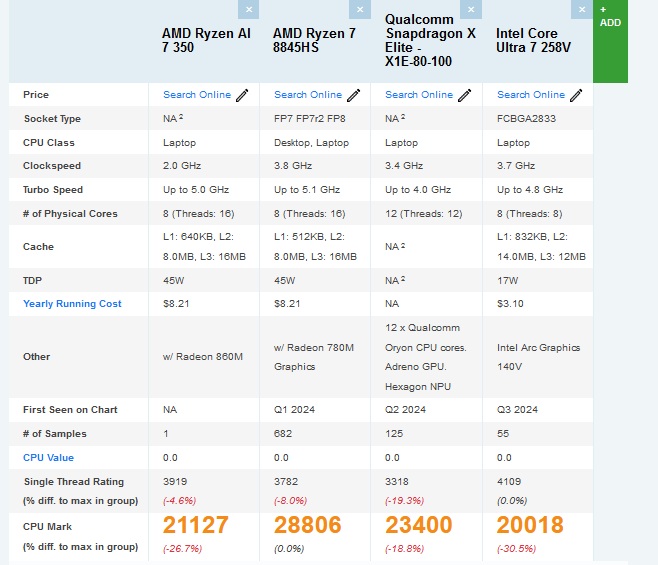658x565 pixels.
Task: Click single thread rating 4109
Action: tap(509, 481)
